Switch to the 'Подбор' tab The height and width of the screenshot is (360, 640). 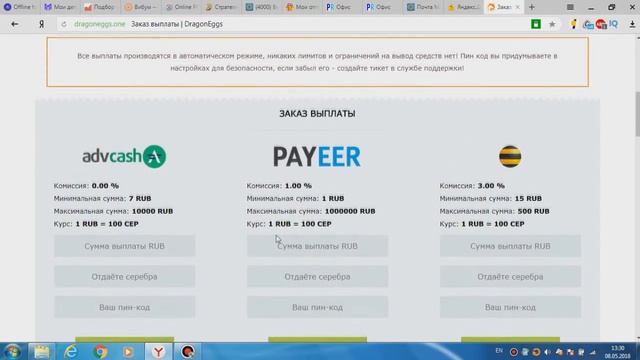(99, 7)
